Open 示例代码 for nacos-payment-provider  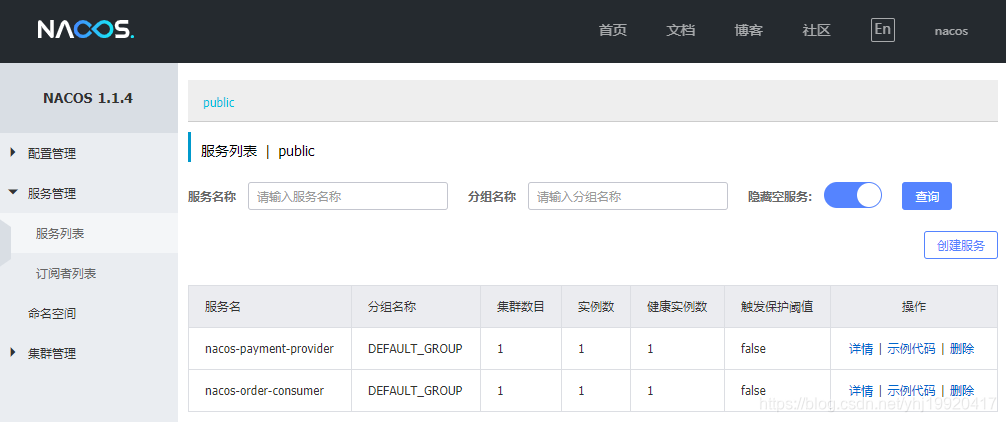pyautogui.click(x=911, y=349)
